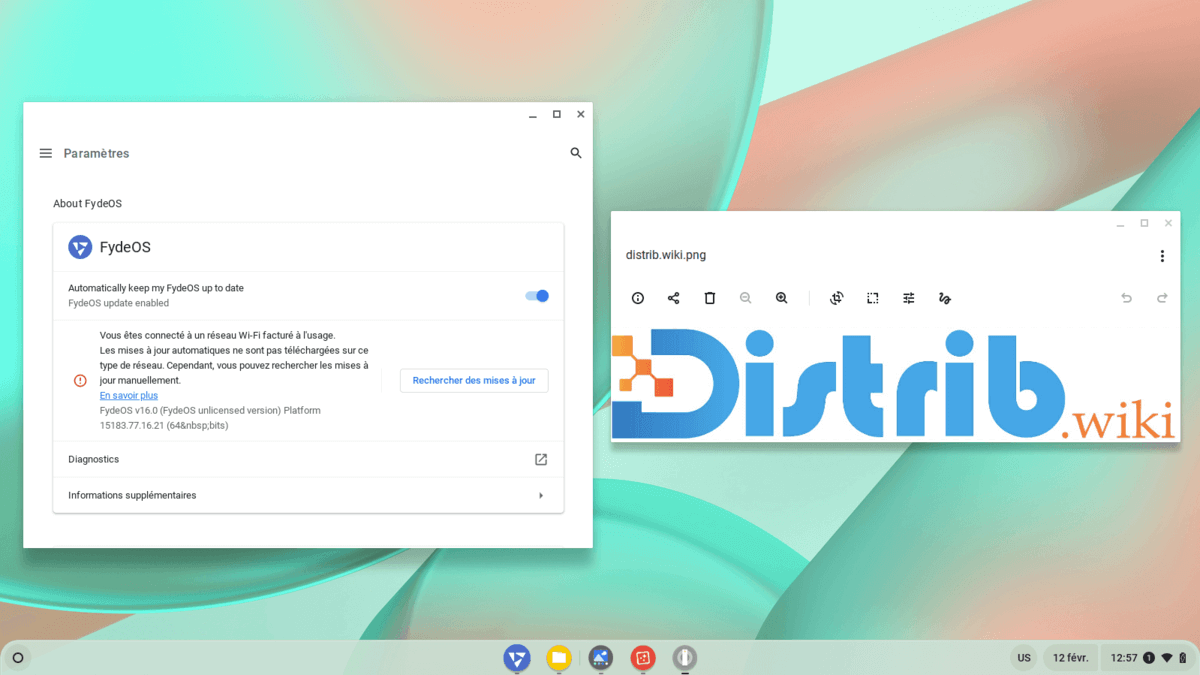Minimize the gallery window
Screen dimensions: 1200x675
[1120, 224]
